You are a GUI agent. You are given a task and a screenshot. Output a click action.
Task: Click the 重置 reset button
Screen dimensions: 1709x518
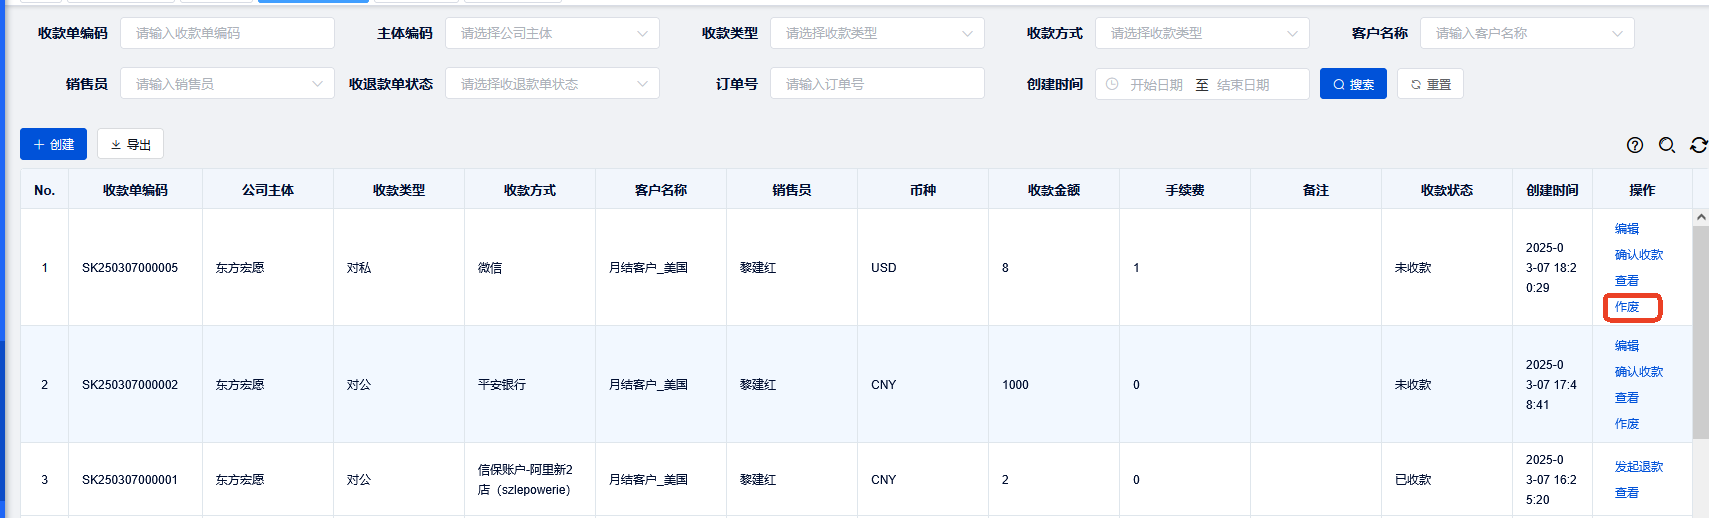(1430, 84)
